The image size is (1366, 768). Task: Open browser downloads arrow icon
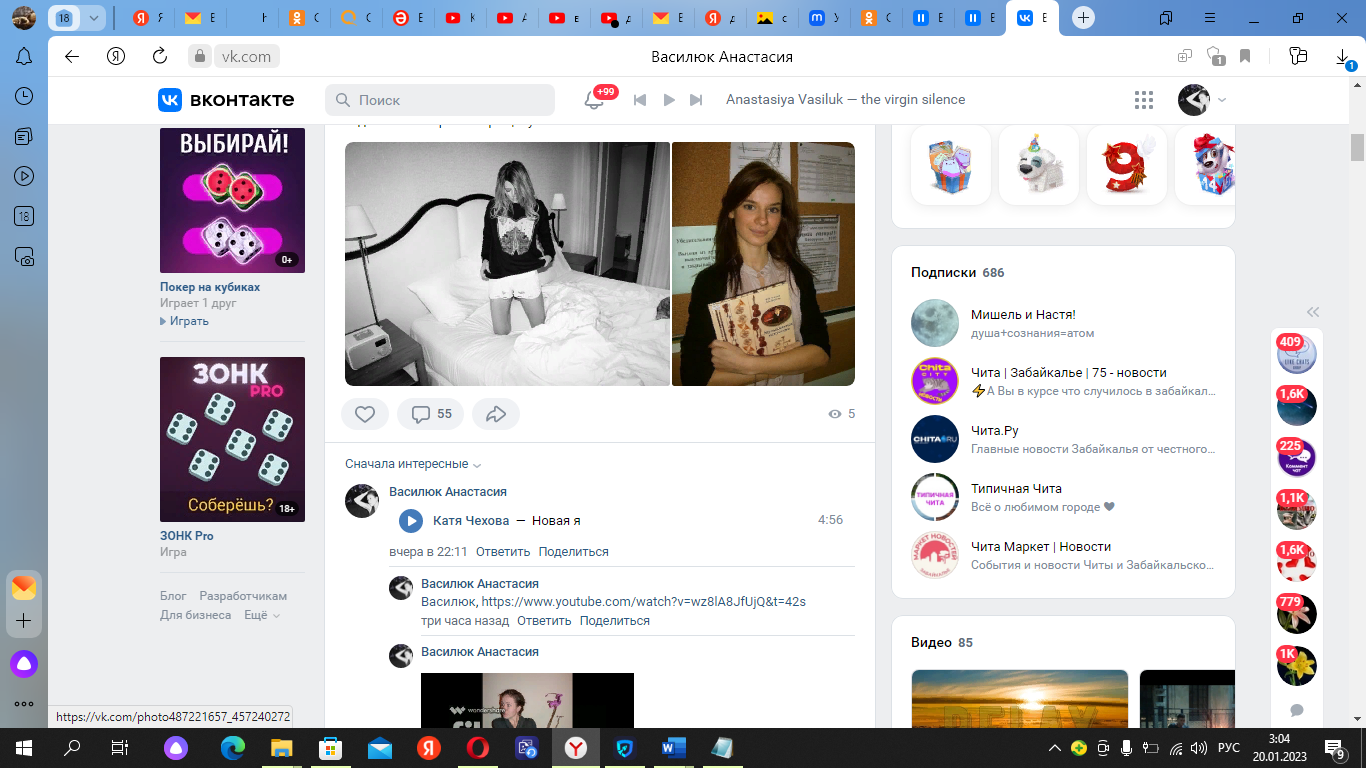click(1343, 58)
